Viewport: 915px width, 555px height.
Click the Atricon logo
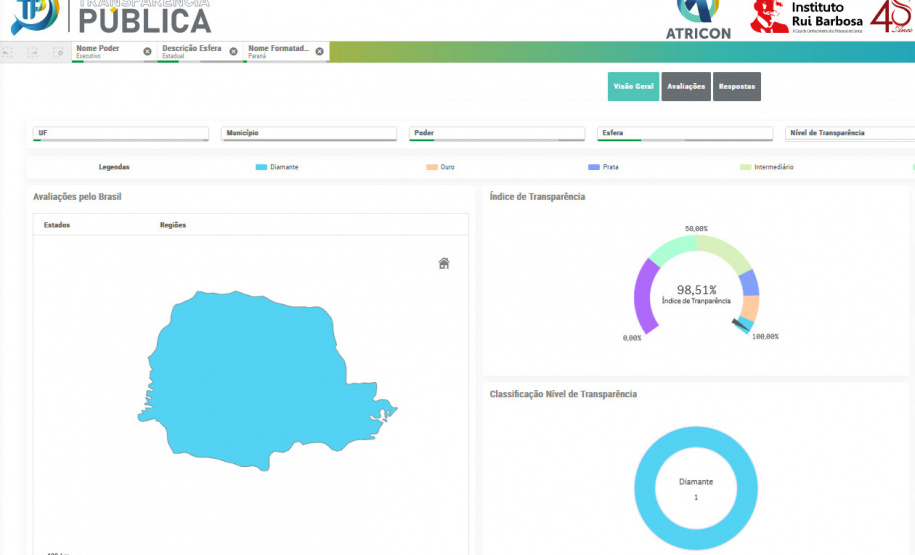(x=698, y=19)
